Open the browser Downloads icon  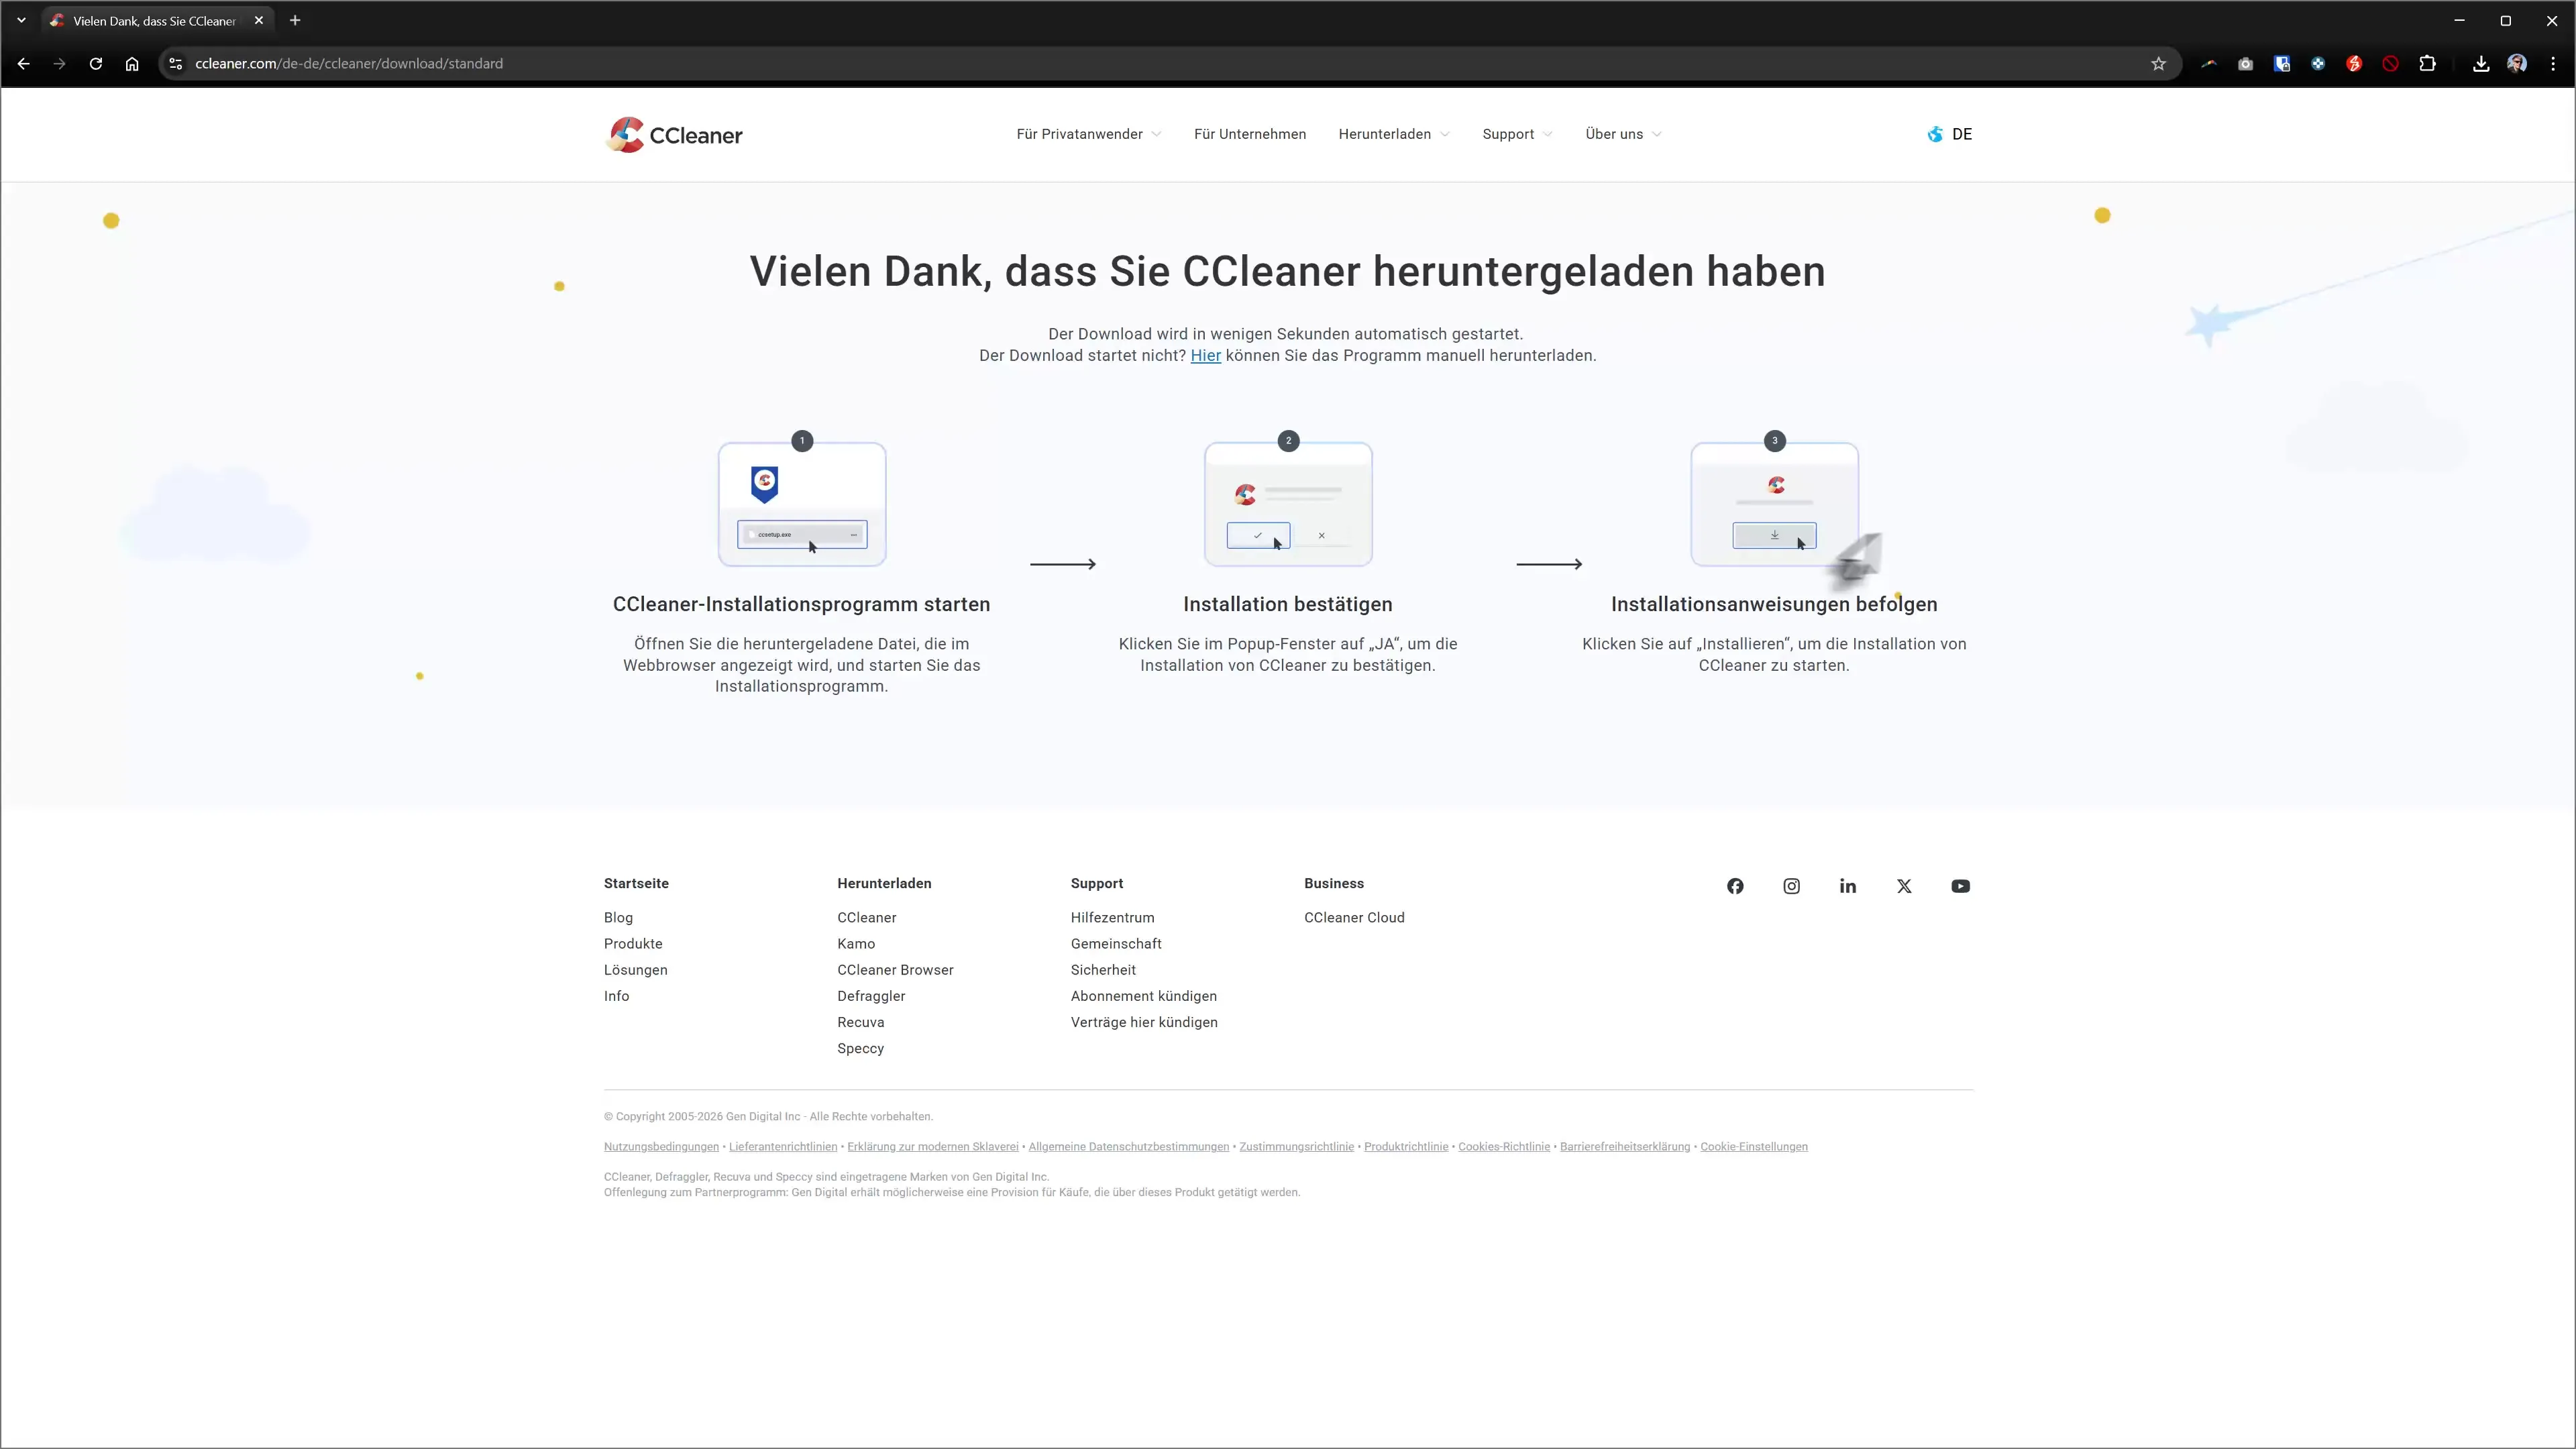(2480, 63)
